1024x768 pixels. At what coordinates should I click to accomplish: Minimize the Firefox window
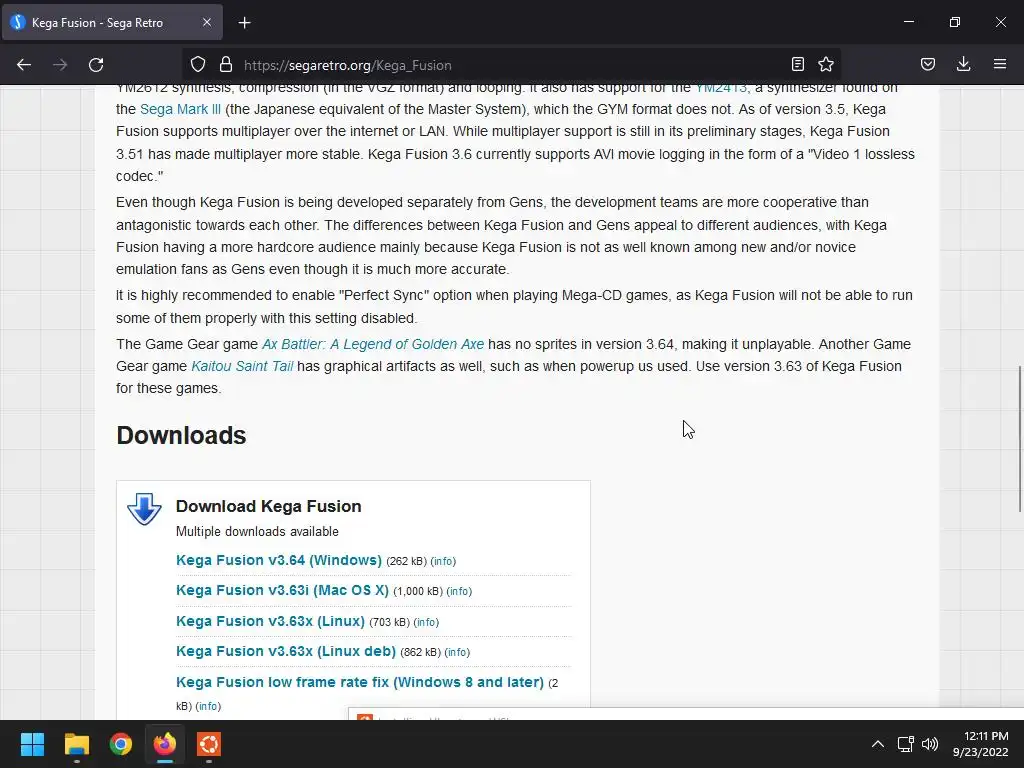908,22
